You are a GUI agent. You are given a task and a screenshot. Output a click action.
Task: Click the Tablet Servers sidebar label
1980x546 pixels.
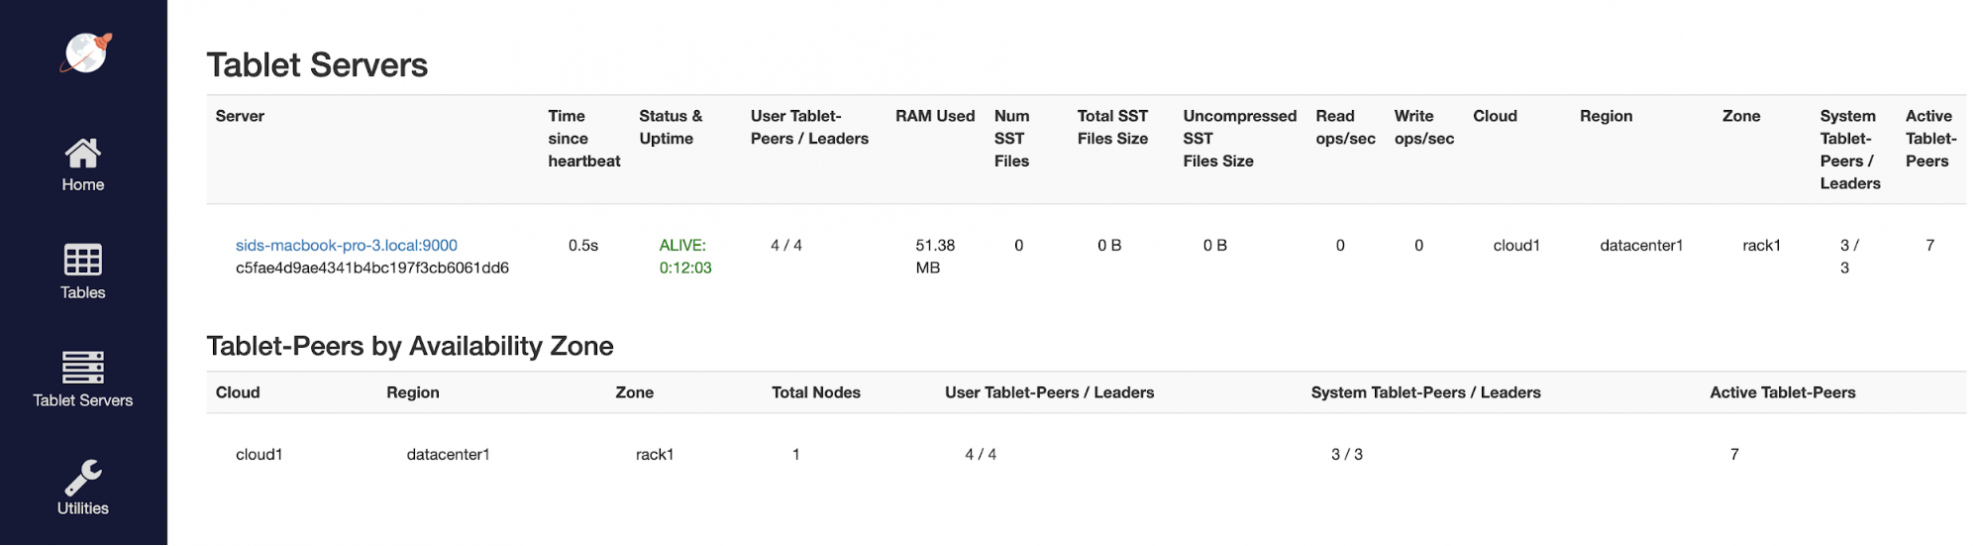83,401
